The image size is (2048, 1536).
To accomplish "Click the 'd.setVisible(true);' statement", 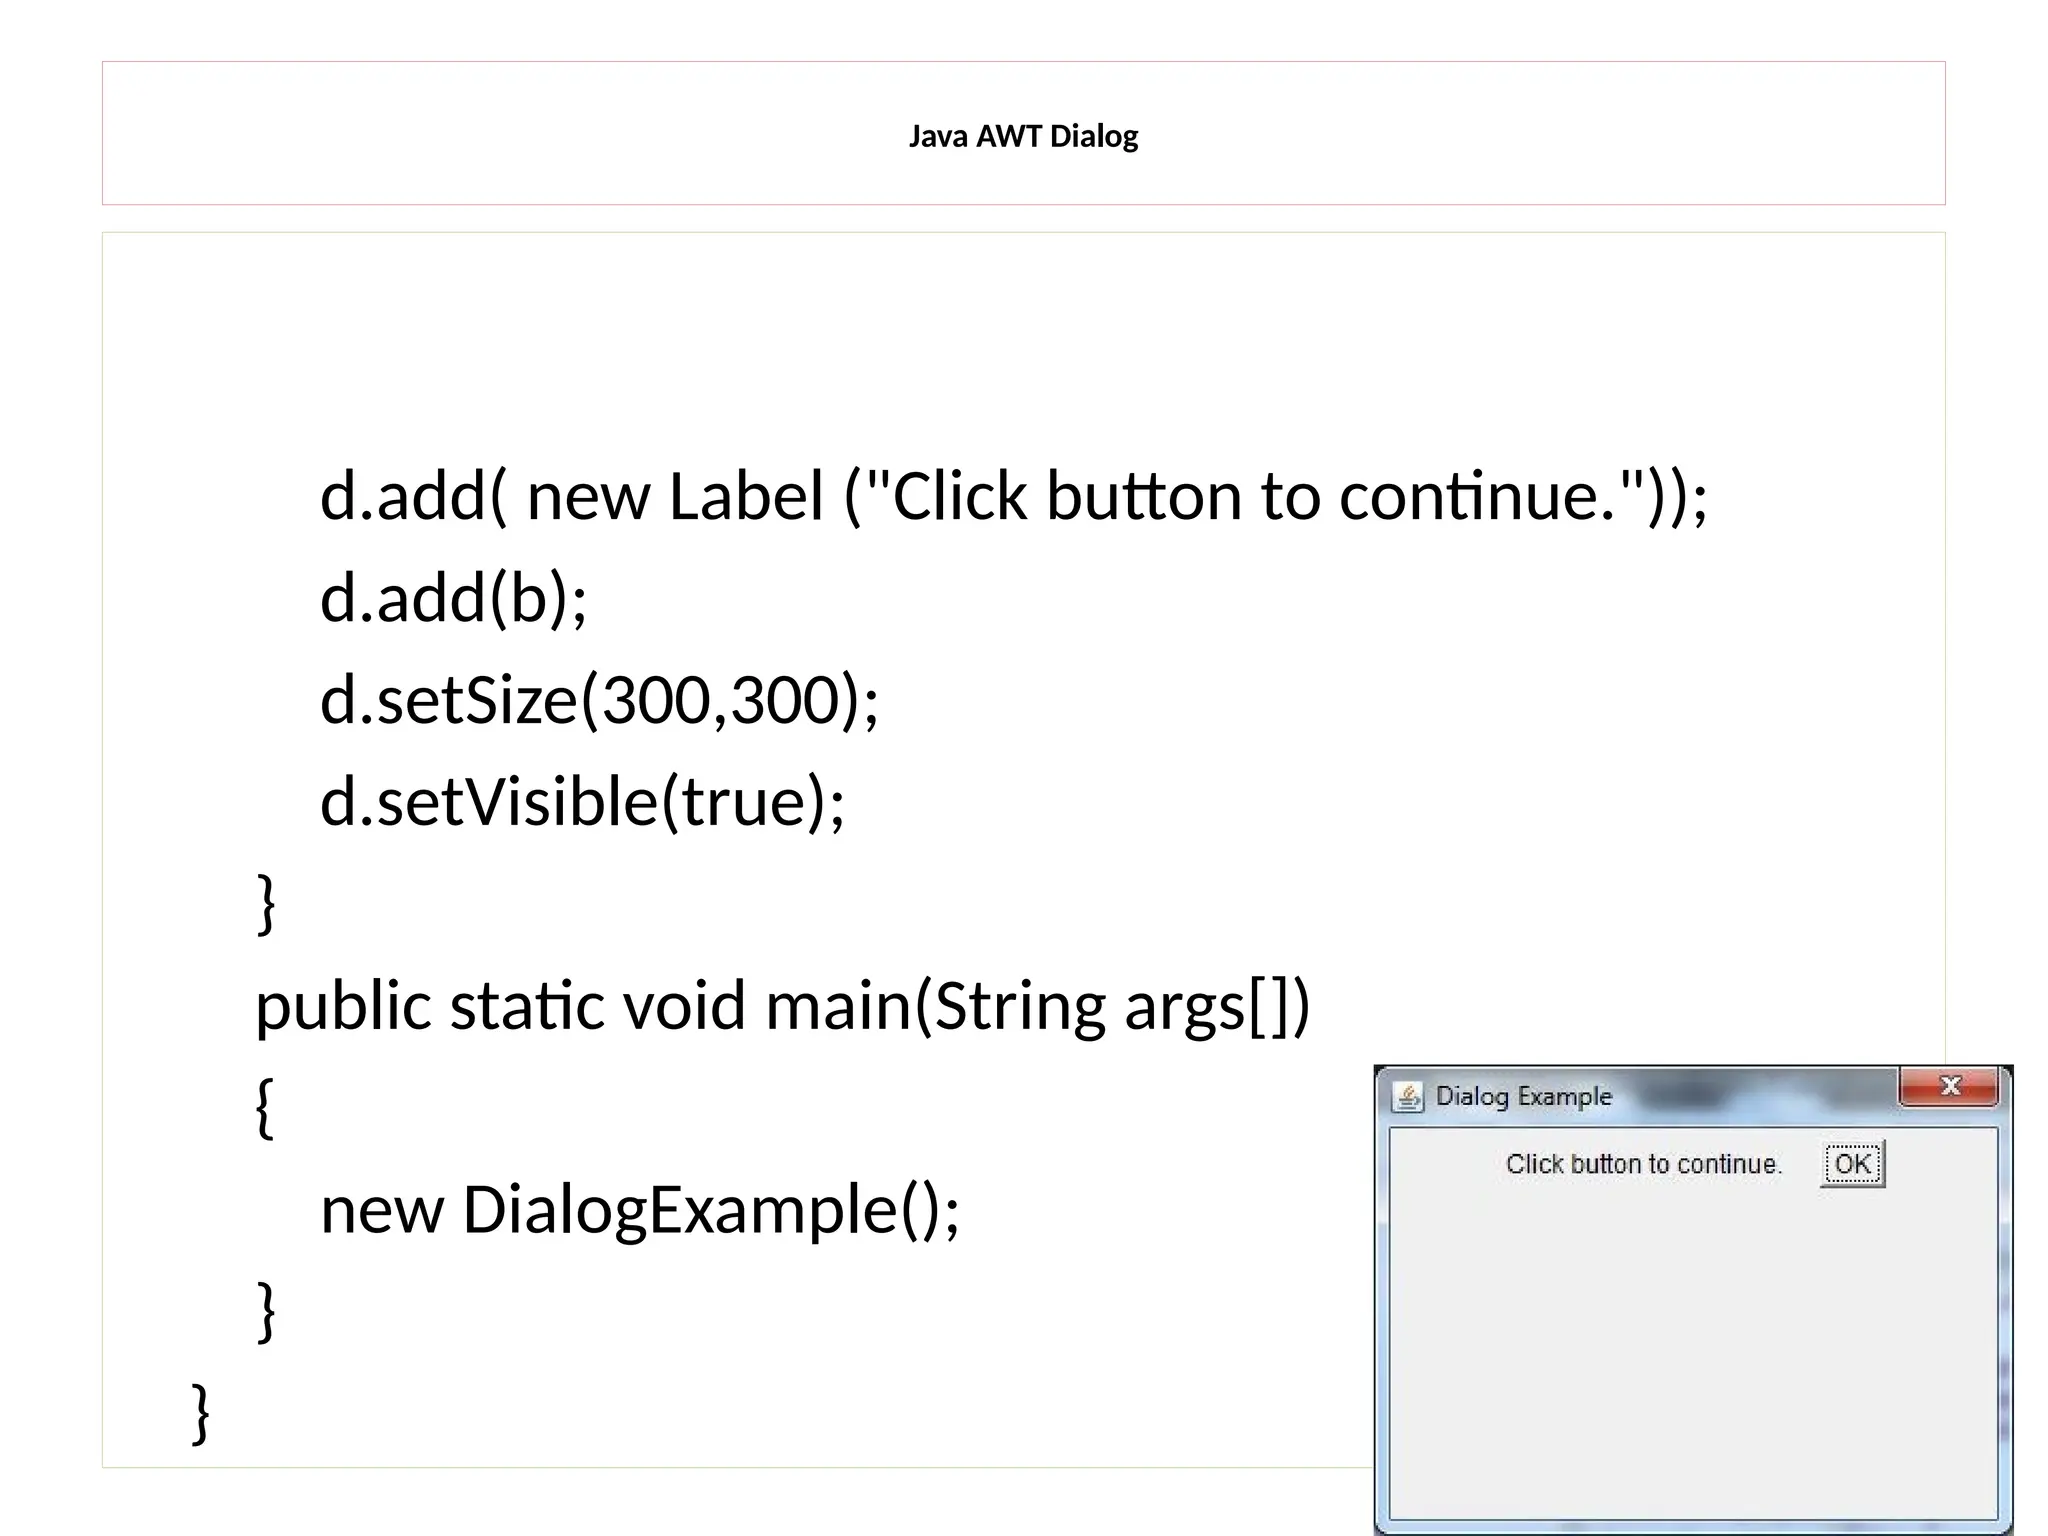I will [582, 802].
